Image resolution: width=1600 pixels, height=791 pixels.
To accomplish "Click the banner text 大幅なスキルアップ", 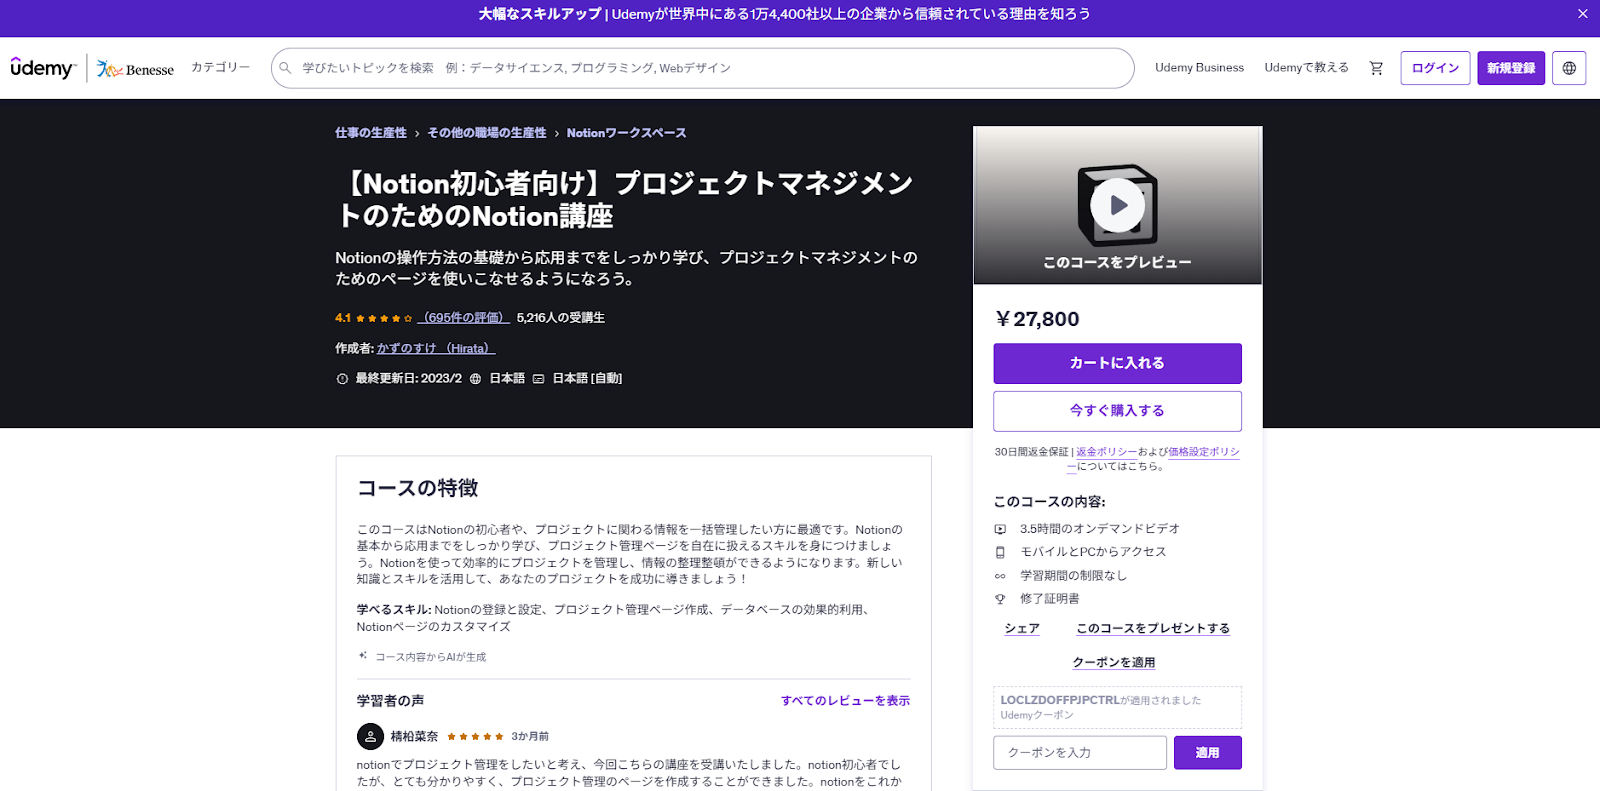I will pyautogui.click(x=540, y=14).
